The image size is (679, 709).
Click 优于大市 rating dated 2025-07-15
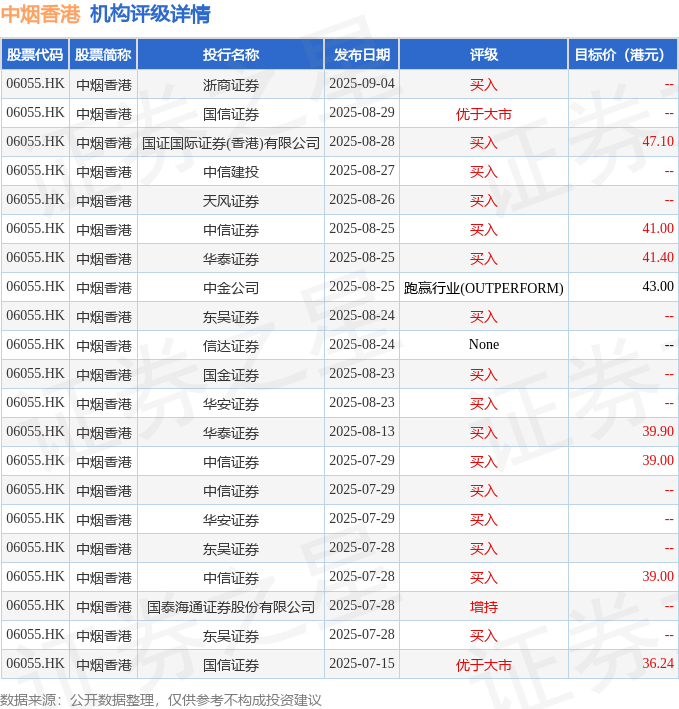point(483,664)
